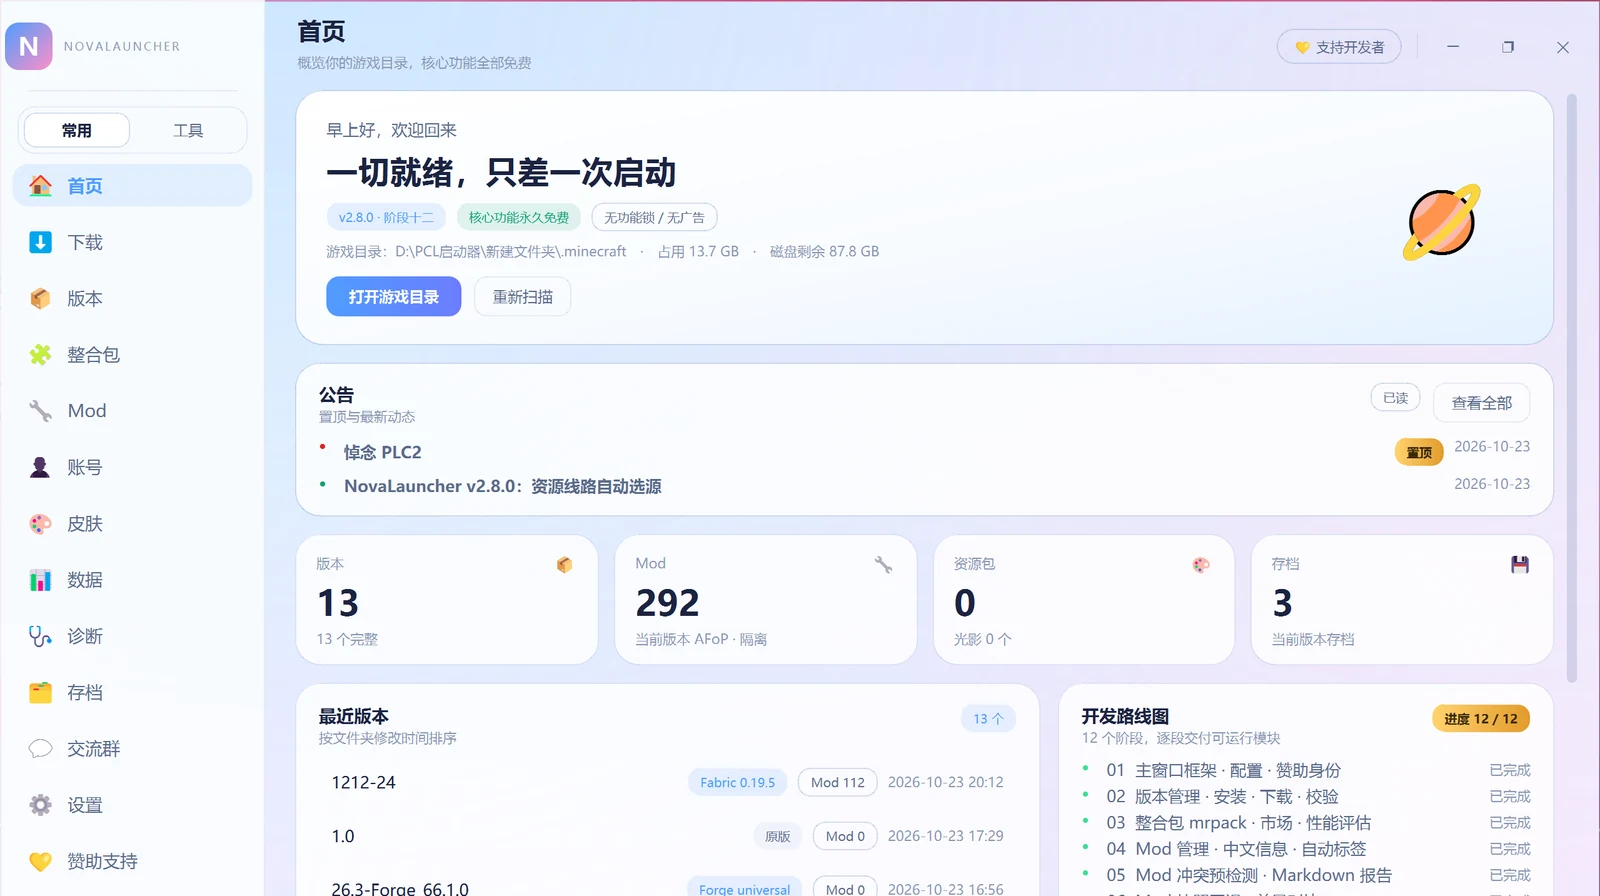Click the wrench icon in the Mod 292 card
The image size is (1600, 896).
coord(883,565)
